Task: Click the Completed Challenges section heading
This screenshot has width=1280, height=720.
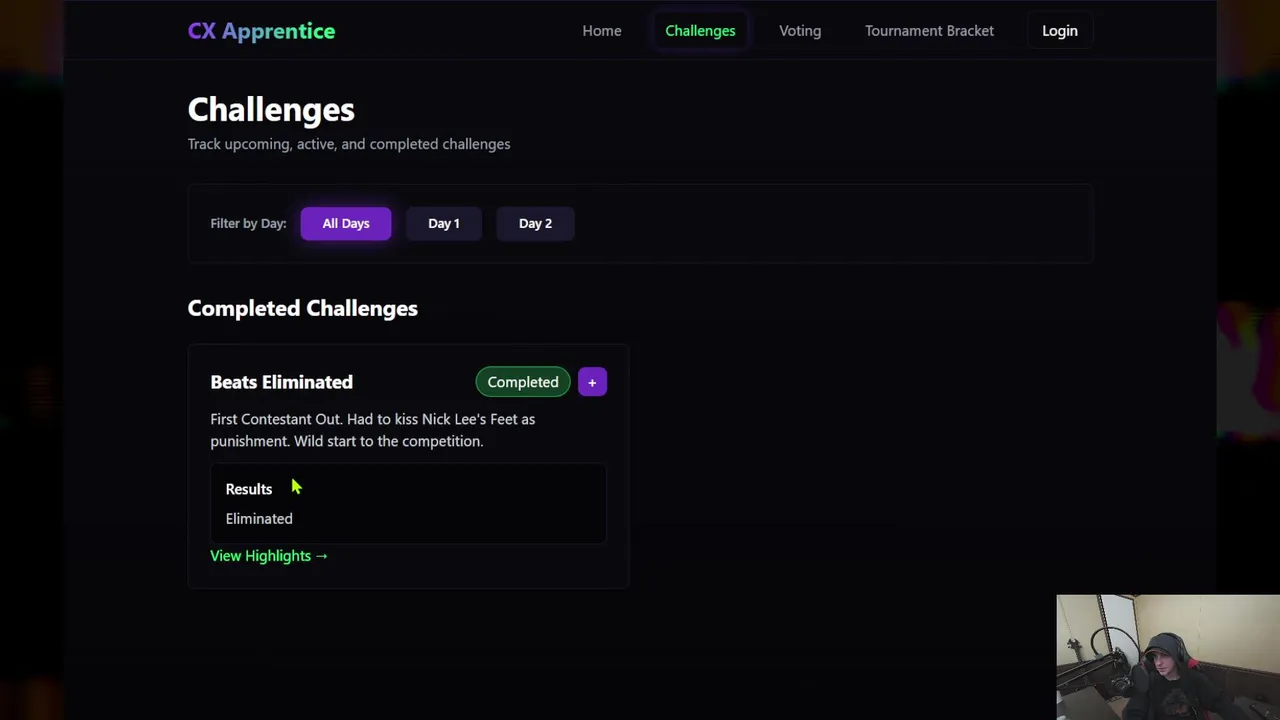Action: pyautogui.click(x=302, y=308)
